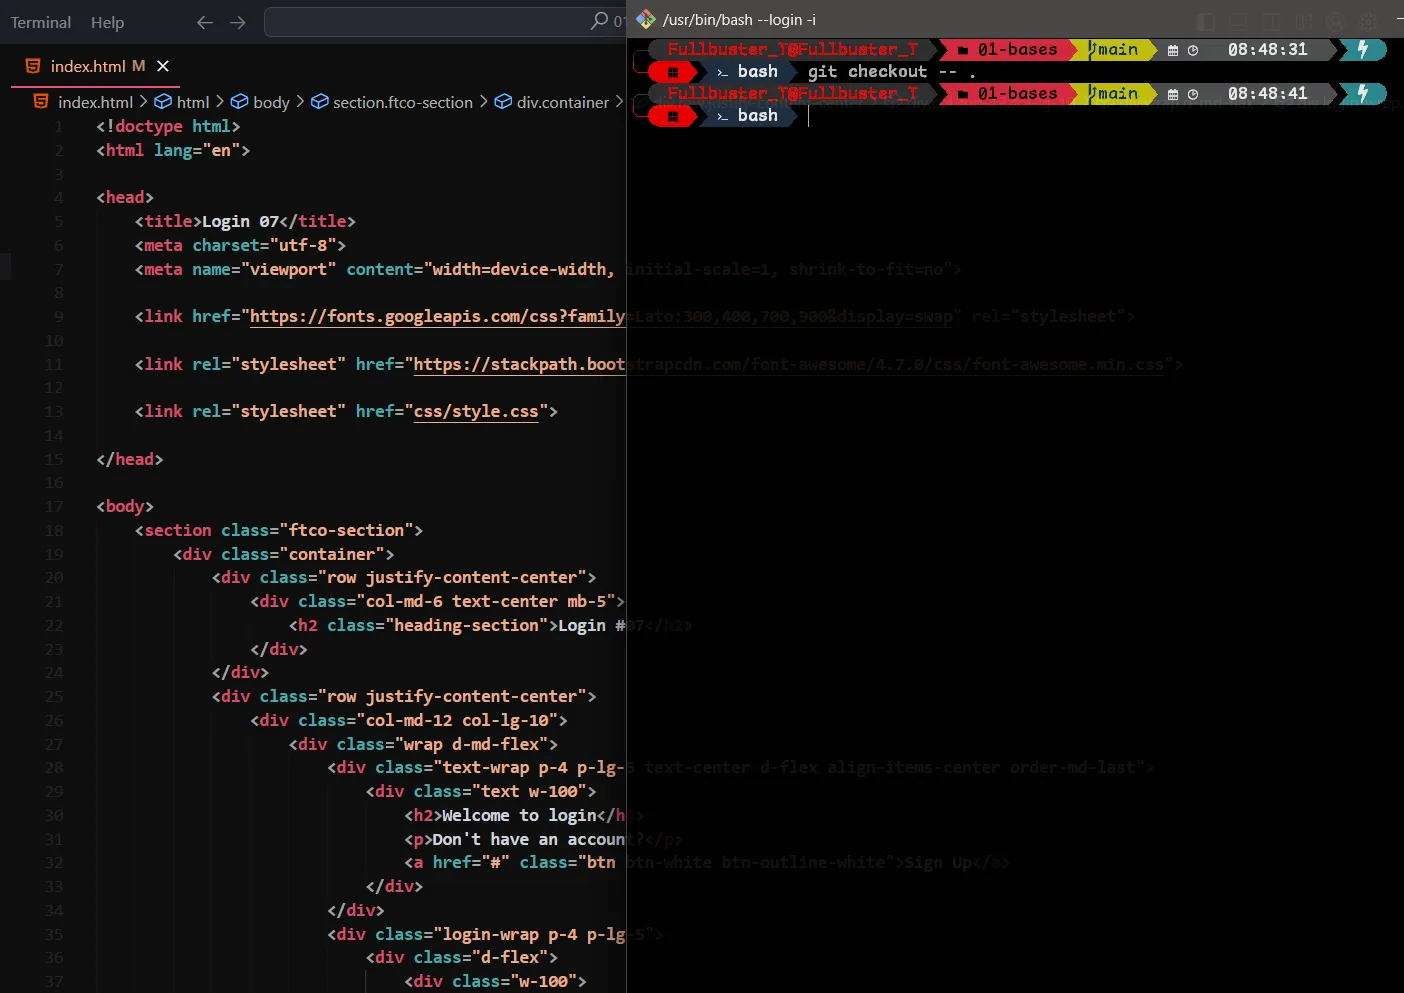This screenshot has height=993, width=1404.
Task: Click the cube icon beside body breadcrumb
Action: pyautogui.click(x=240, y=102)
